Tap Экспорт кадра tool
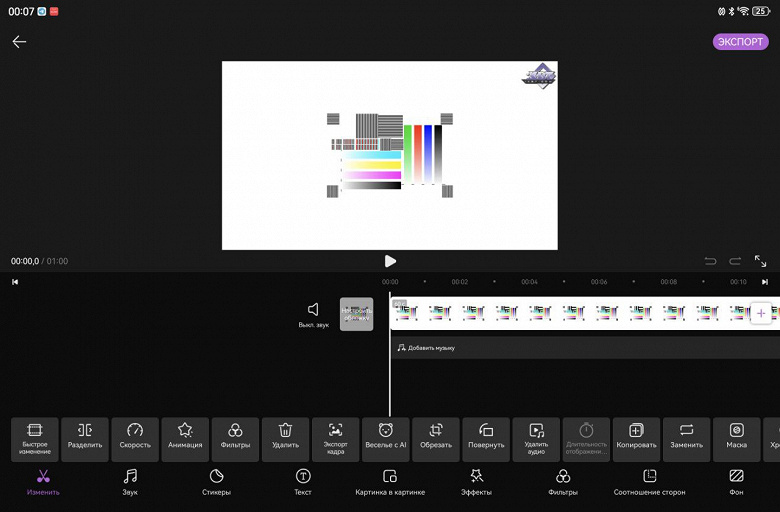The height and width of the screenshot is (512, 780). (336, 439)
